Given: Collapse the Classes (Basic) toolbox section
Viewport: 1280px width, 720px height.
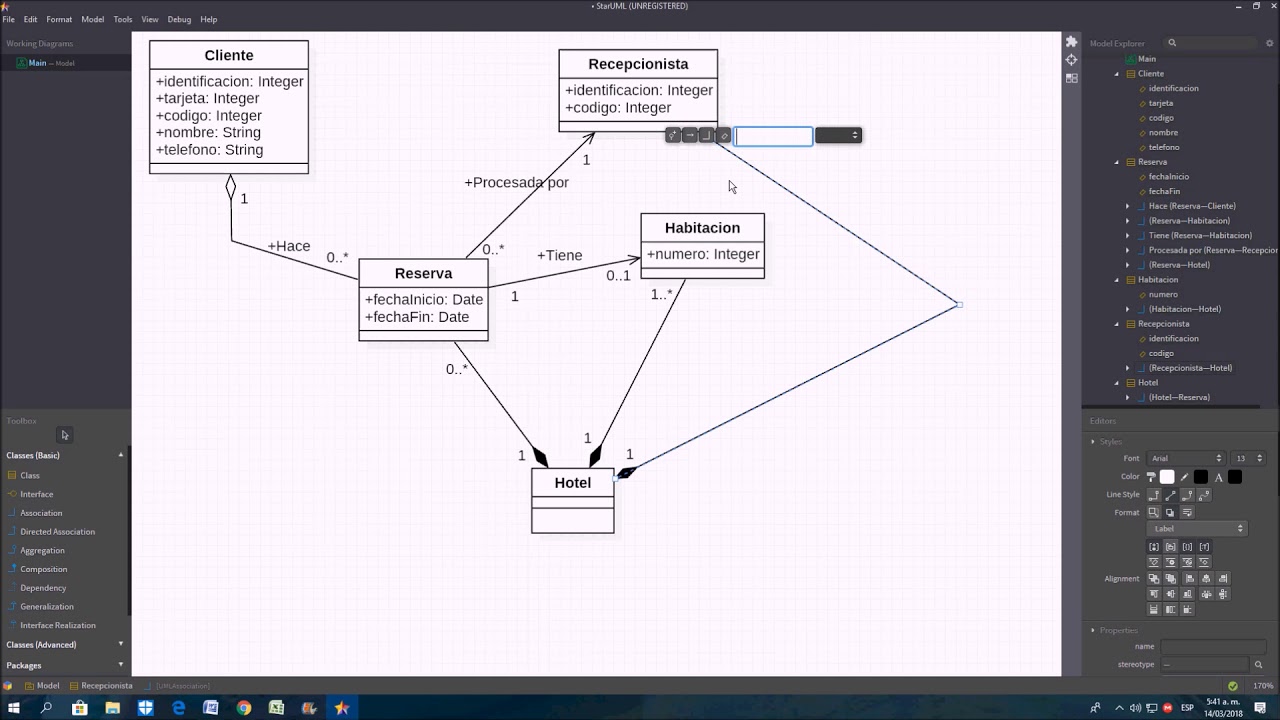Looking at the screenshot, I should (x=121, y=455).
